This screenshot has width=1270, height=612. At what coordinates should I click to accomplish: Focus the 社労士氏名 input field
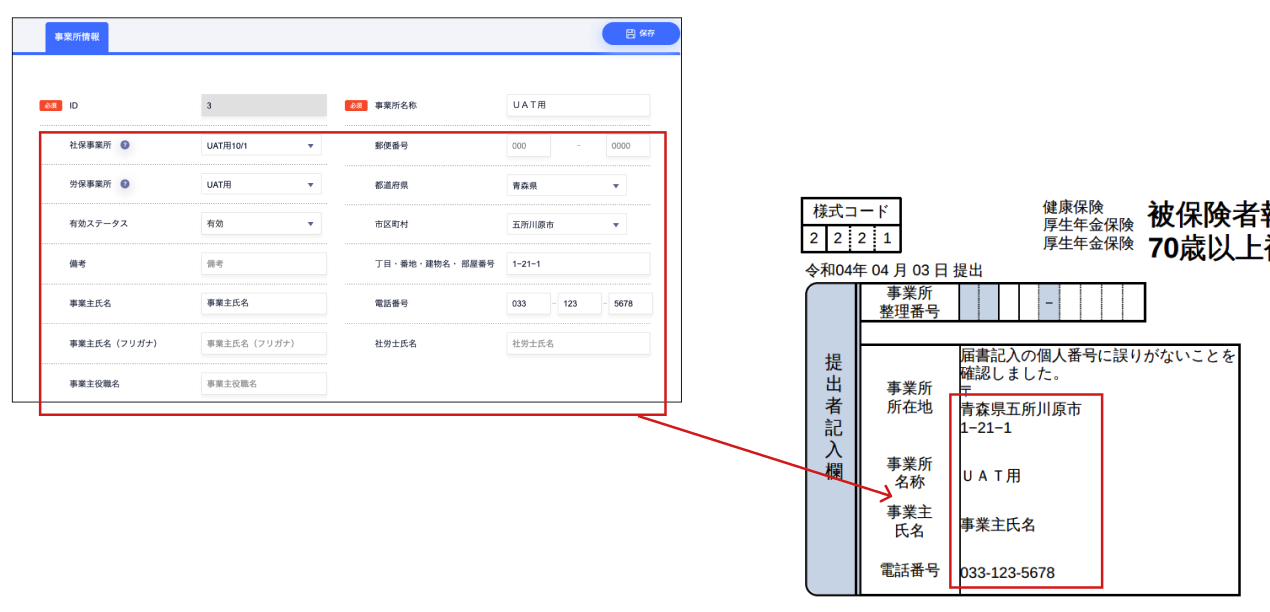coord(578,343)
